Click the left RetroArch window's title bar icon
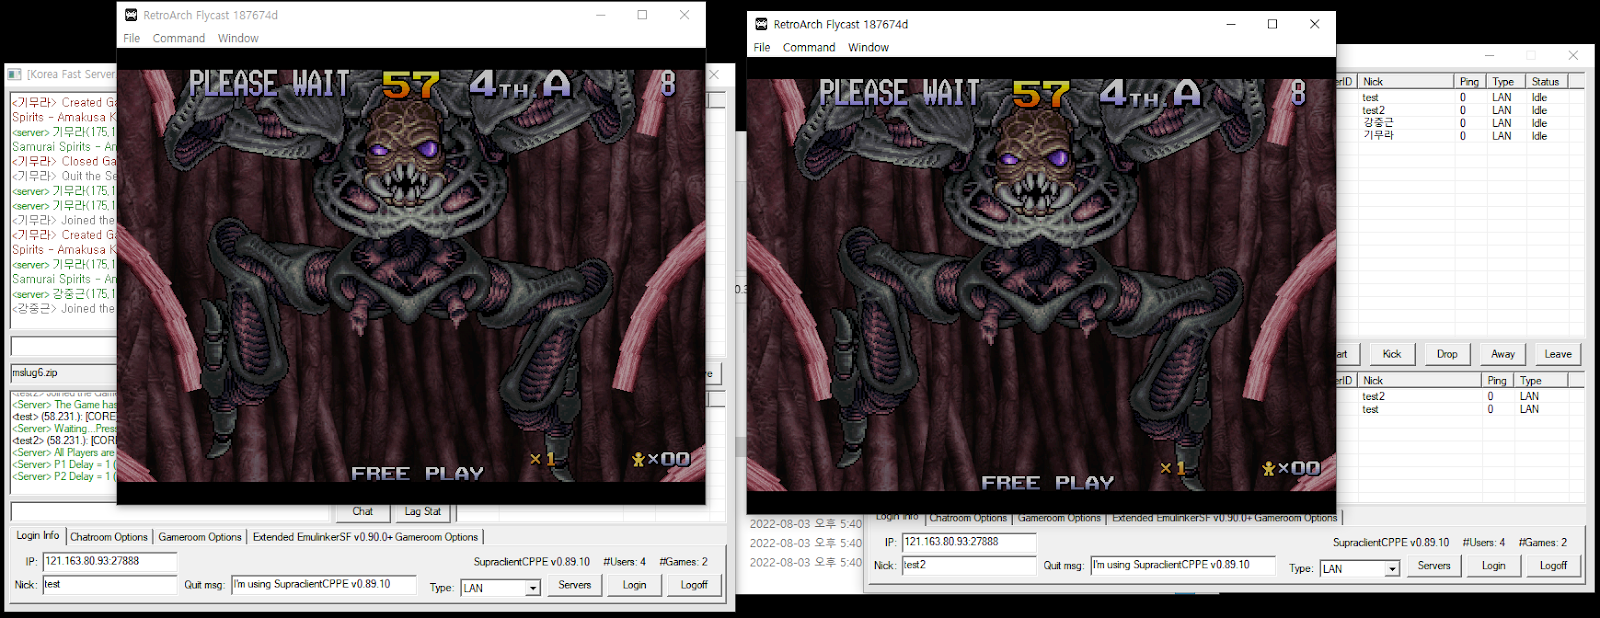 pos(131,15)
